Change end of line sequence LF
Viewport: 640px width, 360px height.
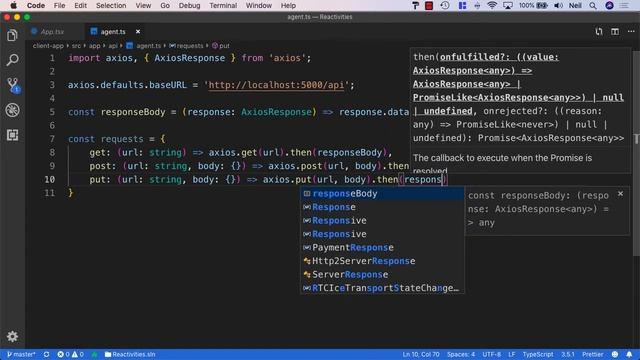coord(511,354)
